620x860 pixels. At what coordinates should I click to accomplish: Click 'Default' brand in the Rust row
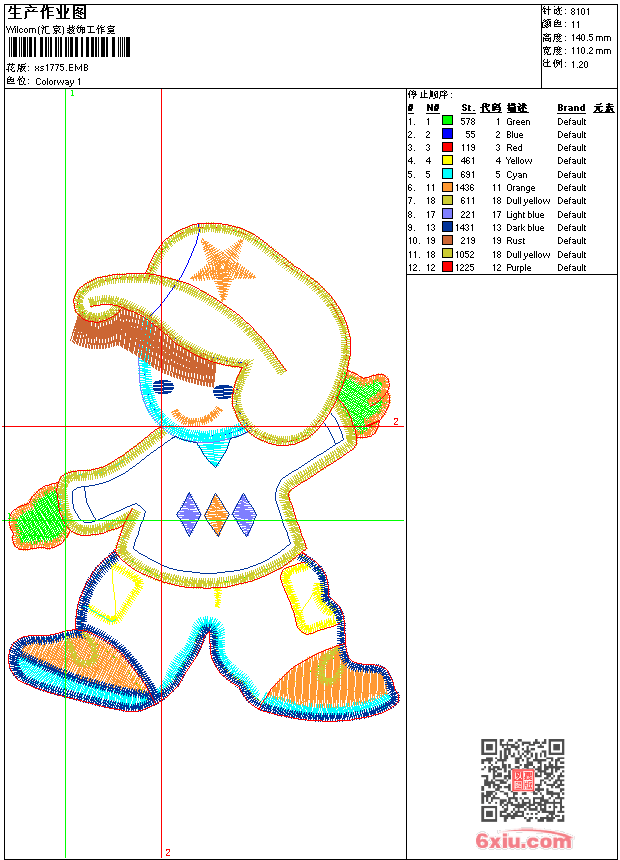pyautogui.click(x=572, y=241)
